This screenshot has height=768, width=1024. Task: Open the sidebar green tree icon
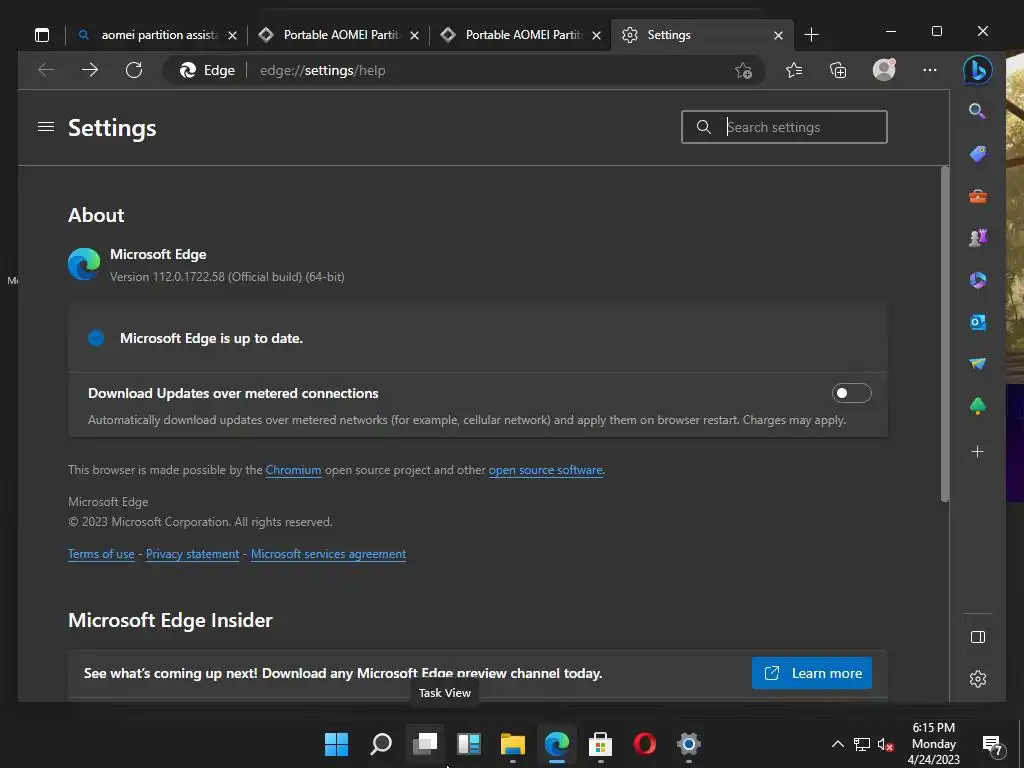click(x=978, y=406)
